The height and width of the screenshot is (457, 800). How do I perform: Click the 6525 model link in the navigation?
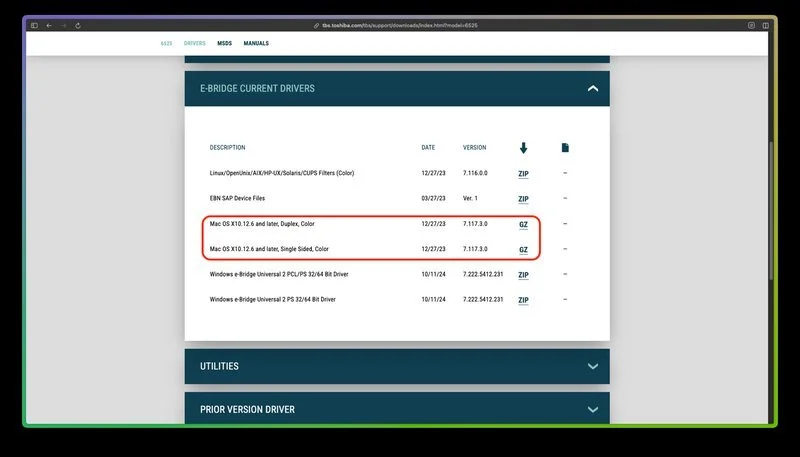tap(166, 43)
